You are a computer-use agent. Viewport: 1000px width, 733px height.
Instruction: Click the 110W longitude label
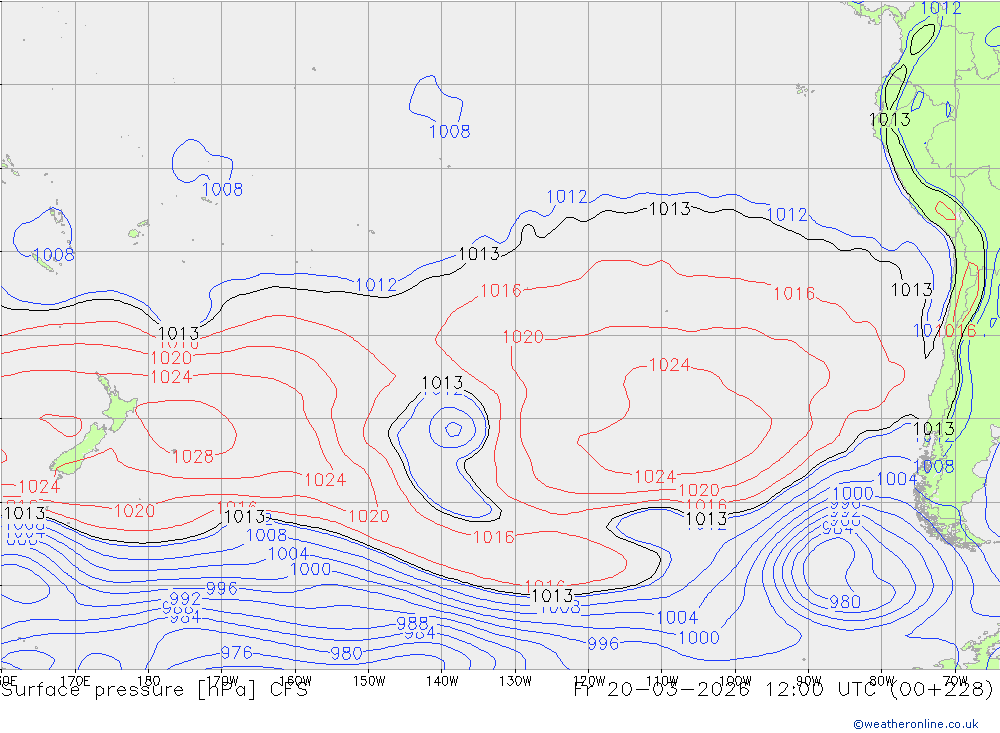coord(662,681)
